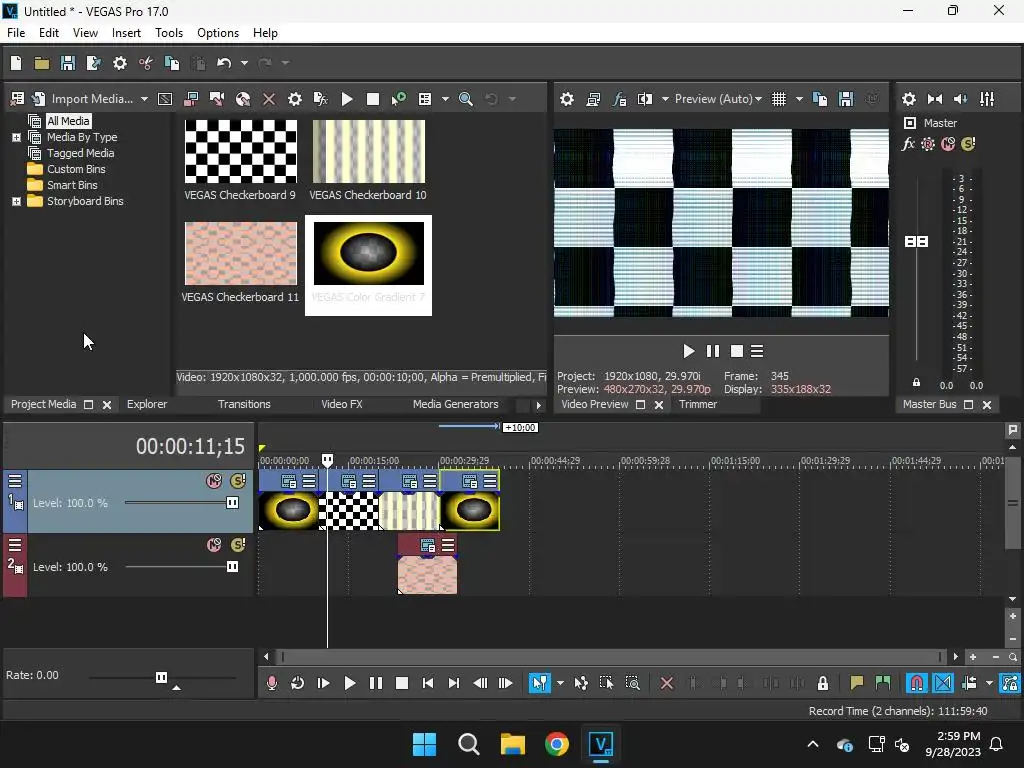Toggle the Split Screen View icon

pyautogui.click(x=645, y=99)
